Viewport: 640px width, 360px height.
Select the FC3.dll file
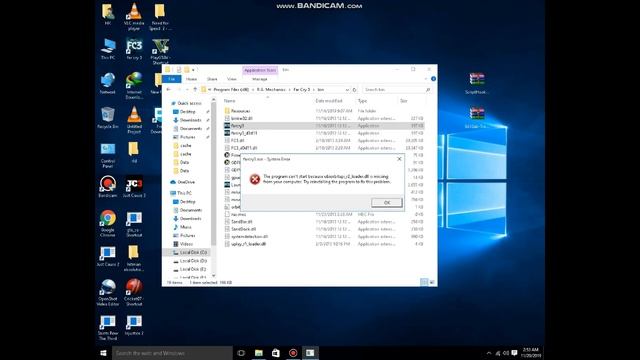[x=238, y=140]
